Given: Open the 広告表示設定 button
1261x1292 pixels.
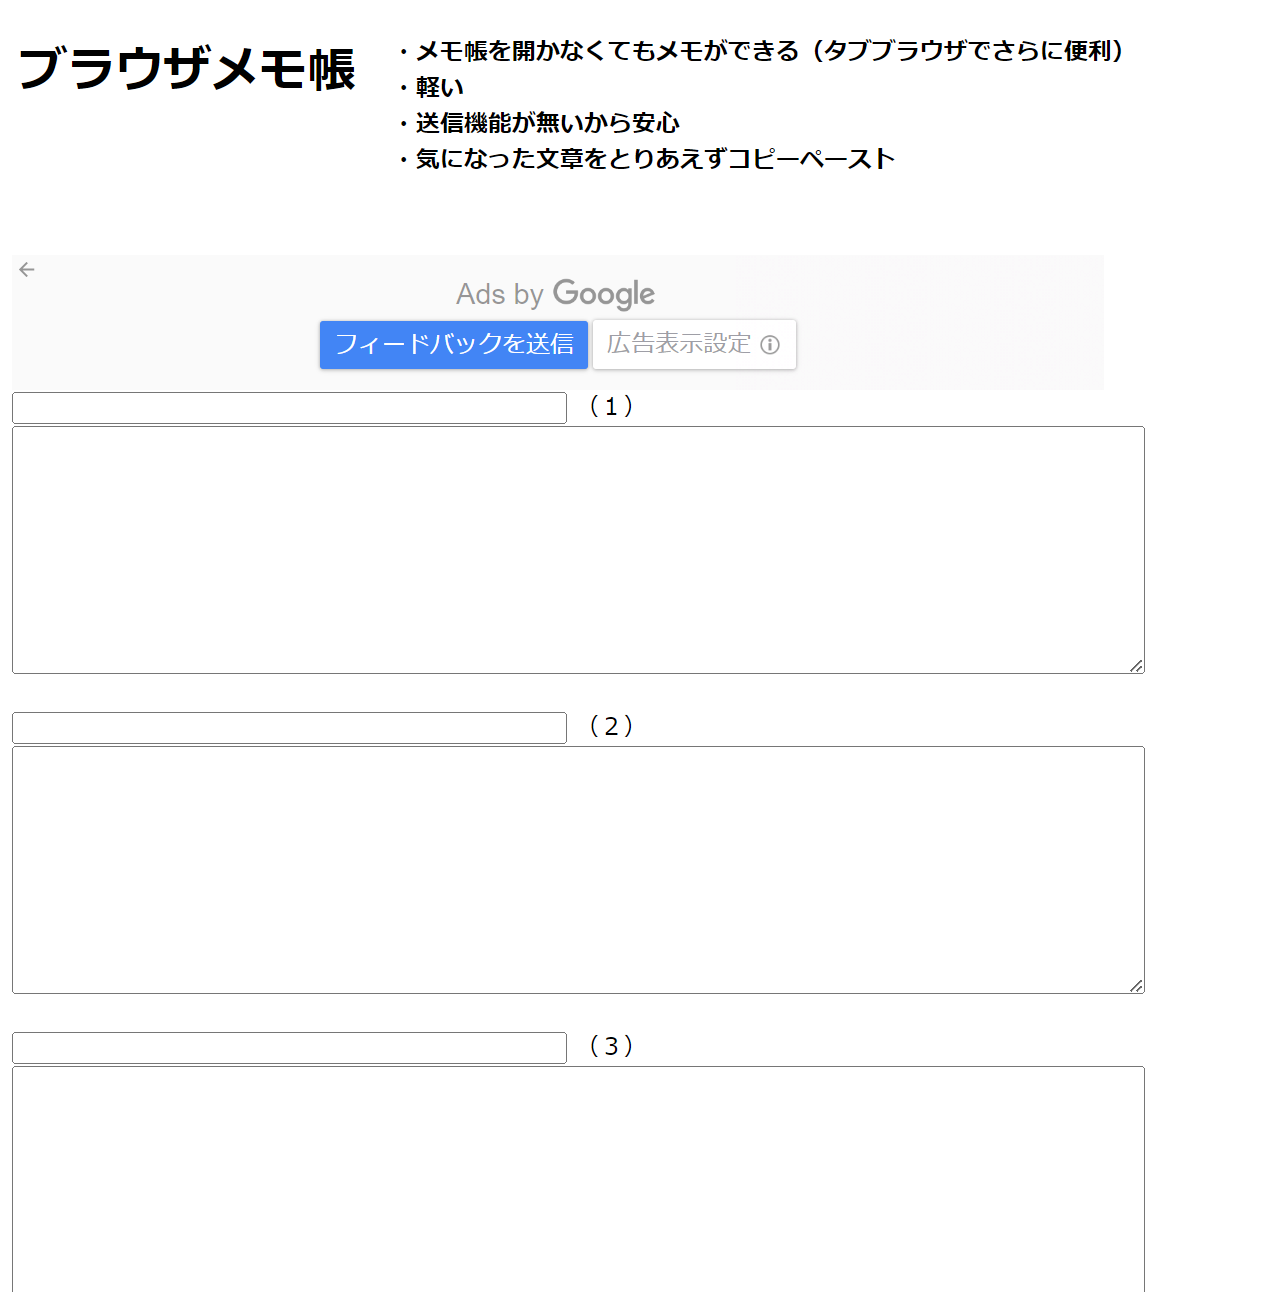Looking at the screenshot, I should 694,345.
